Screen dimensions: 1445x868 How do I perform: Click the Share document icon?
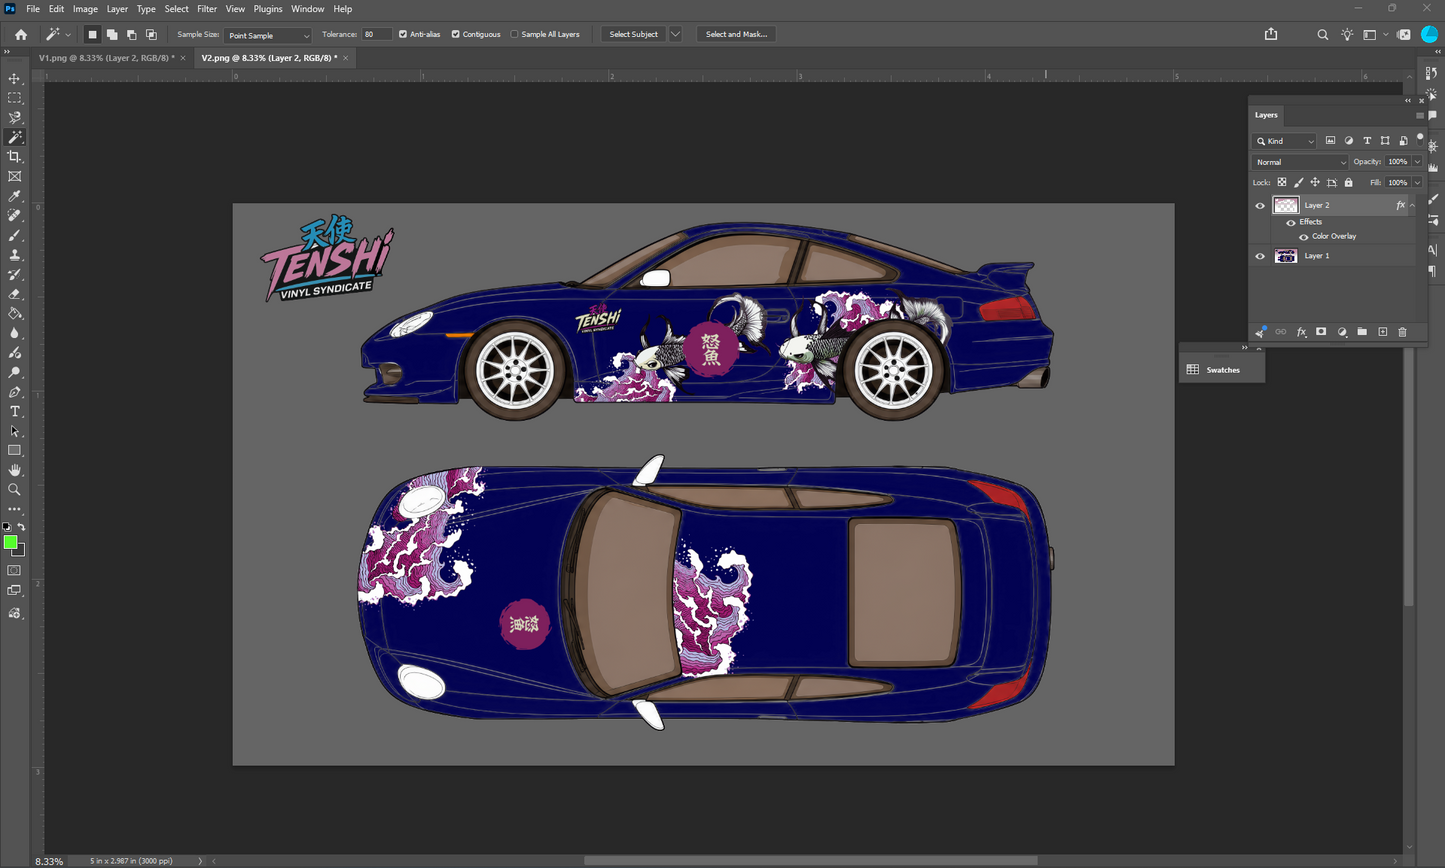[x=1271, y=34]
